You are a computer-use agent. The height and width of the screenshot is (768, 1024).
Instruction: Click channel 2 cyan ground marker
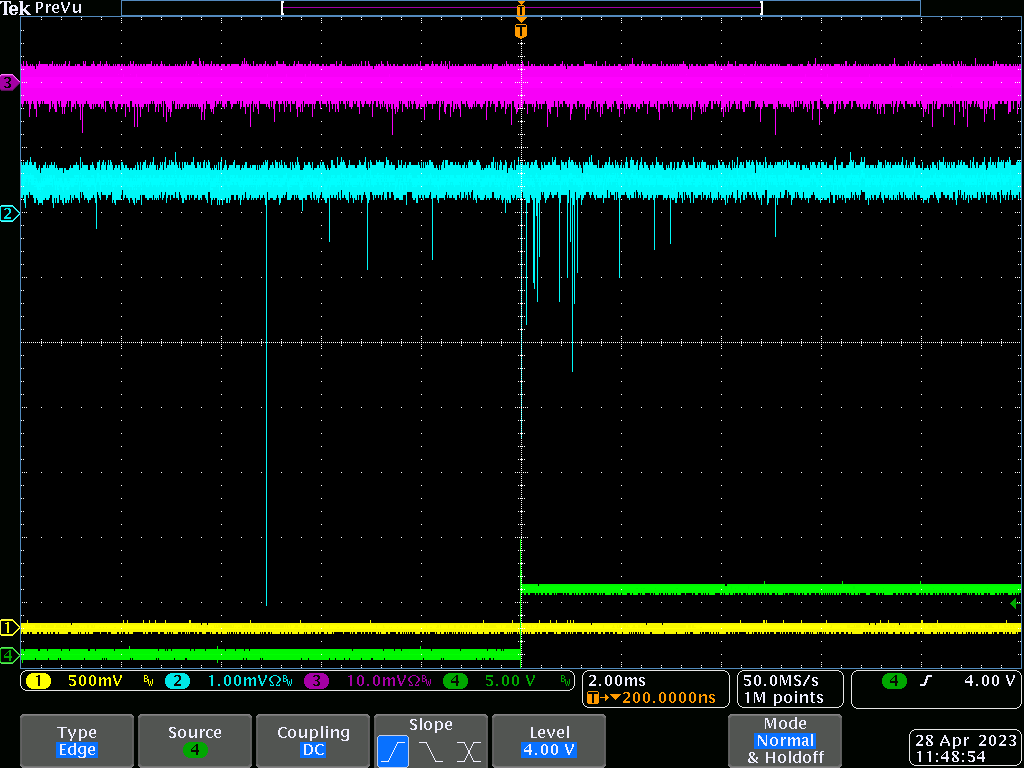click(x=9, y=213)
